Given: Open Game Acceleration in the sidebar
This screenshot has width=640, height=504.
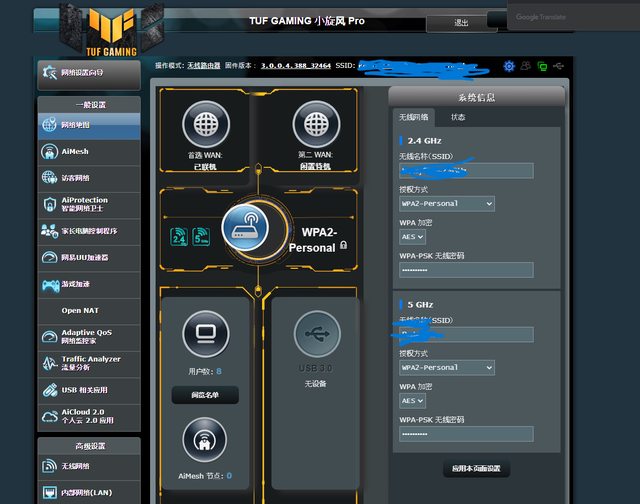Looking at the screenshot, I should pos(90,284).
